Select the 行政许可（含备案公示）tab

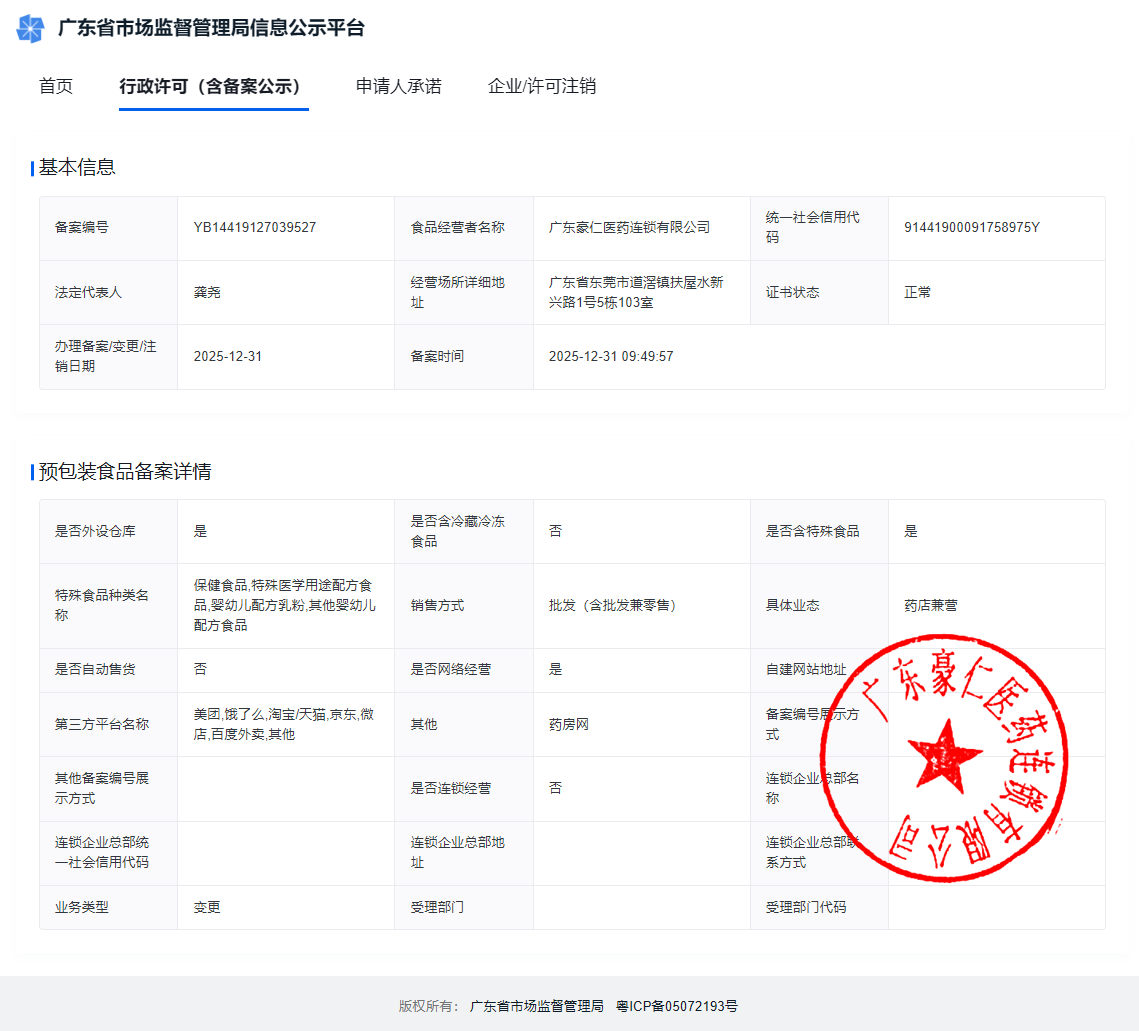tap(214, 86)
